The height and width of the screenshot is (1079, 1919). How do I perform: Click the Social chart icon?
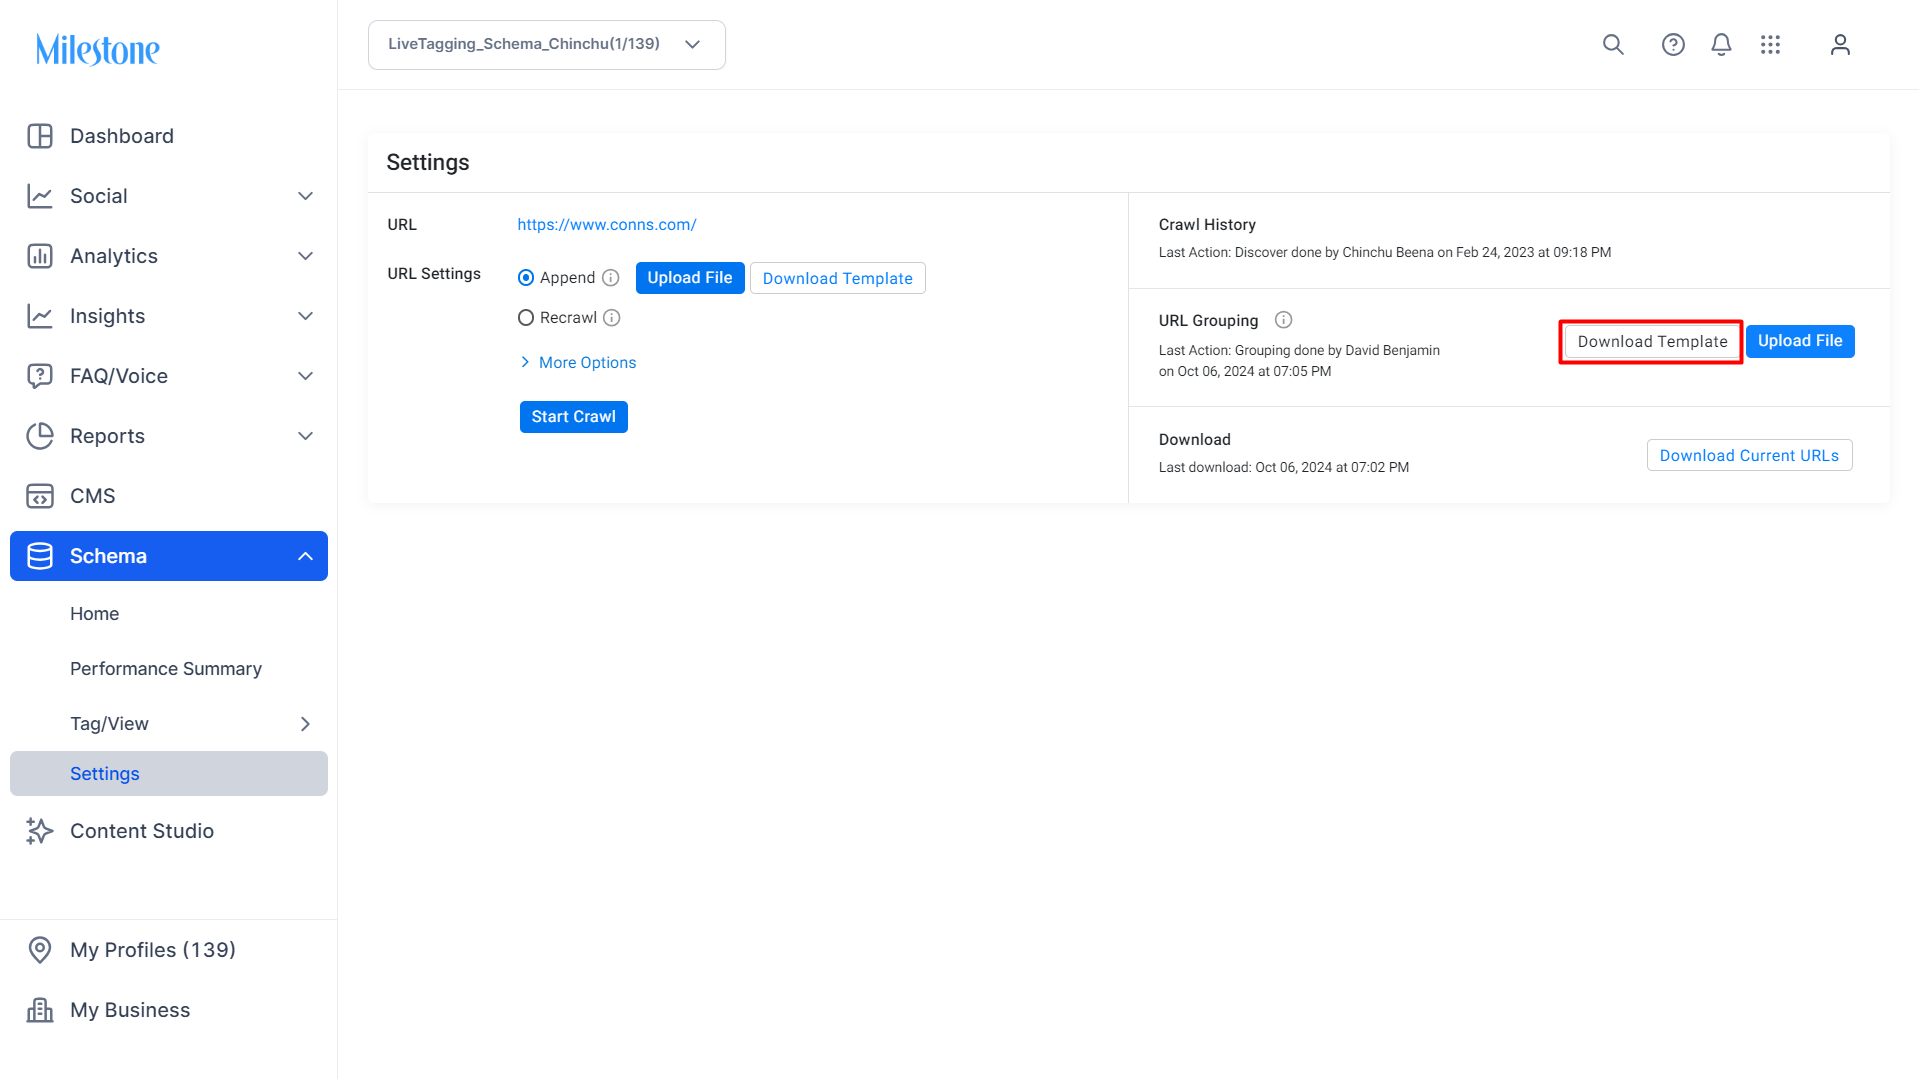click(40, 196)
